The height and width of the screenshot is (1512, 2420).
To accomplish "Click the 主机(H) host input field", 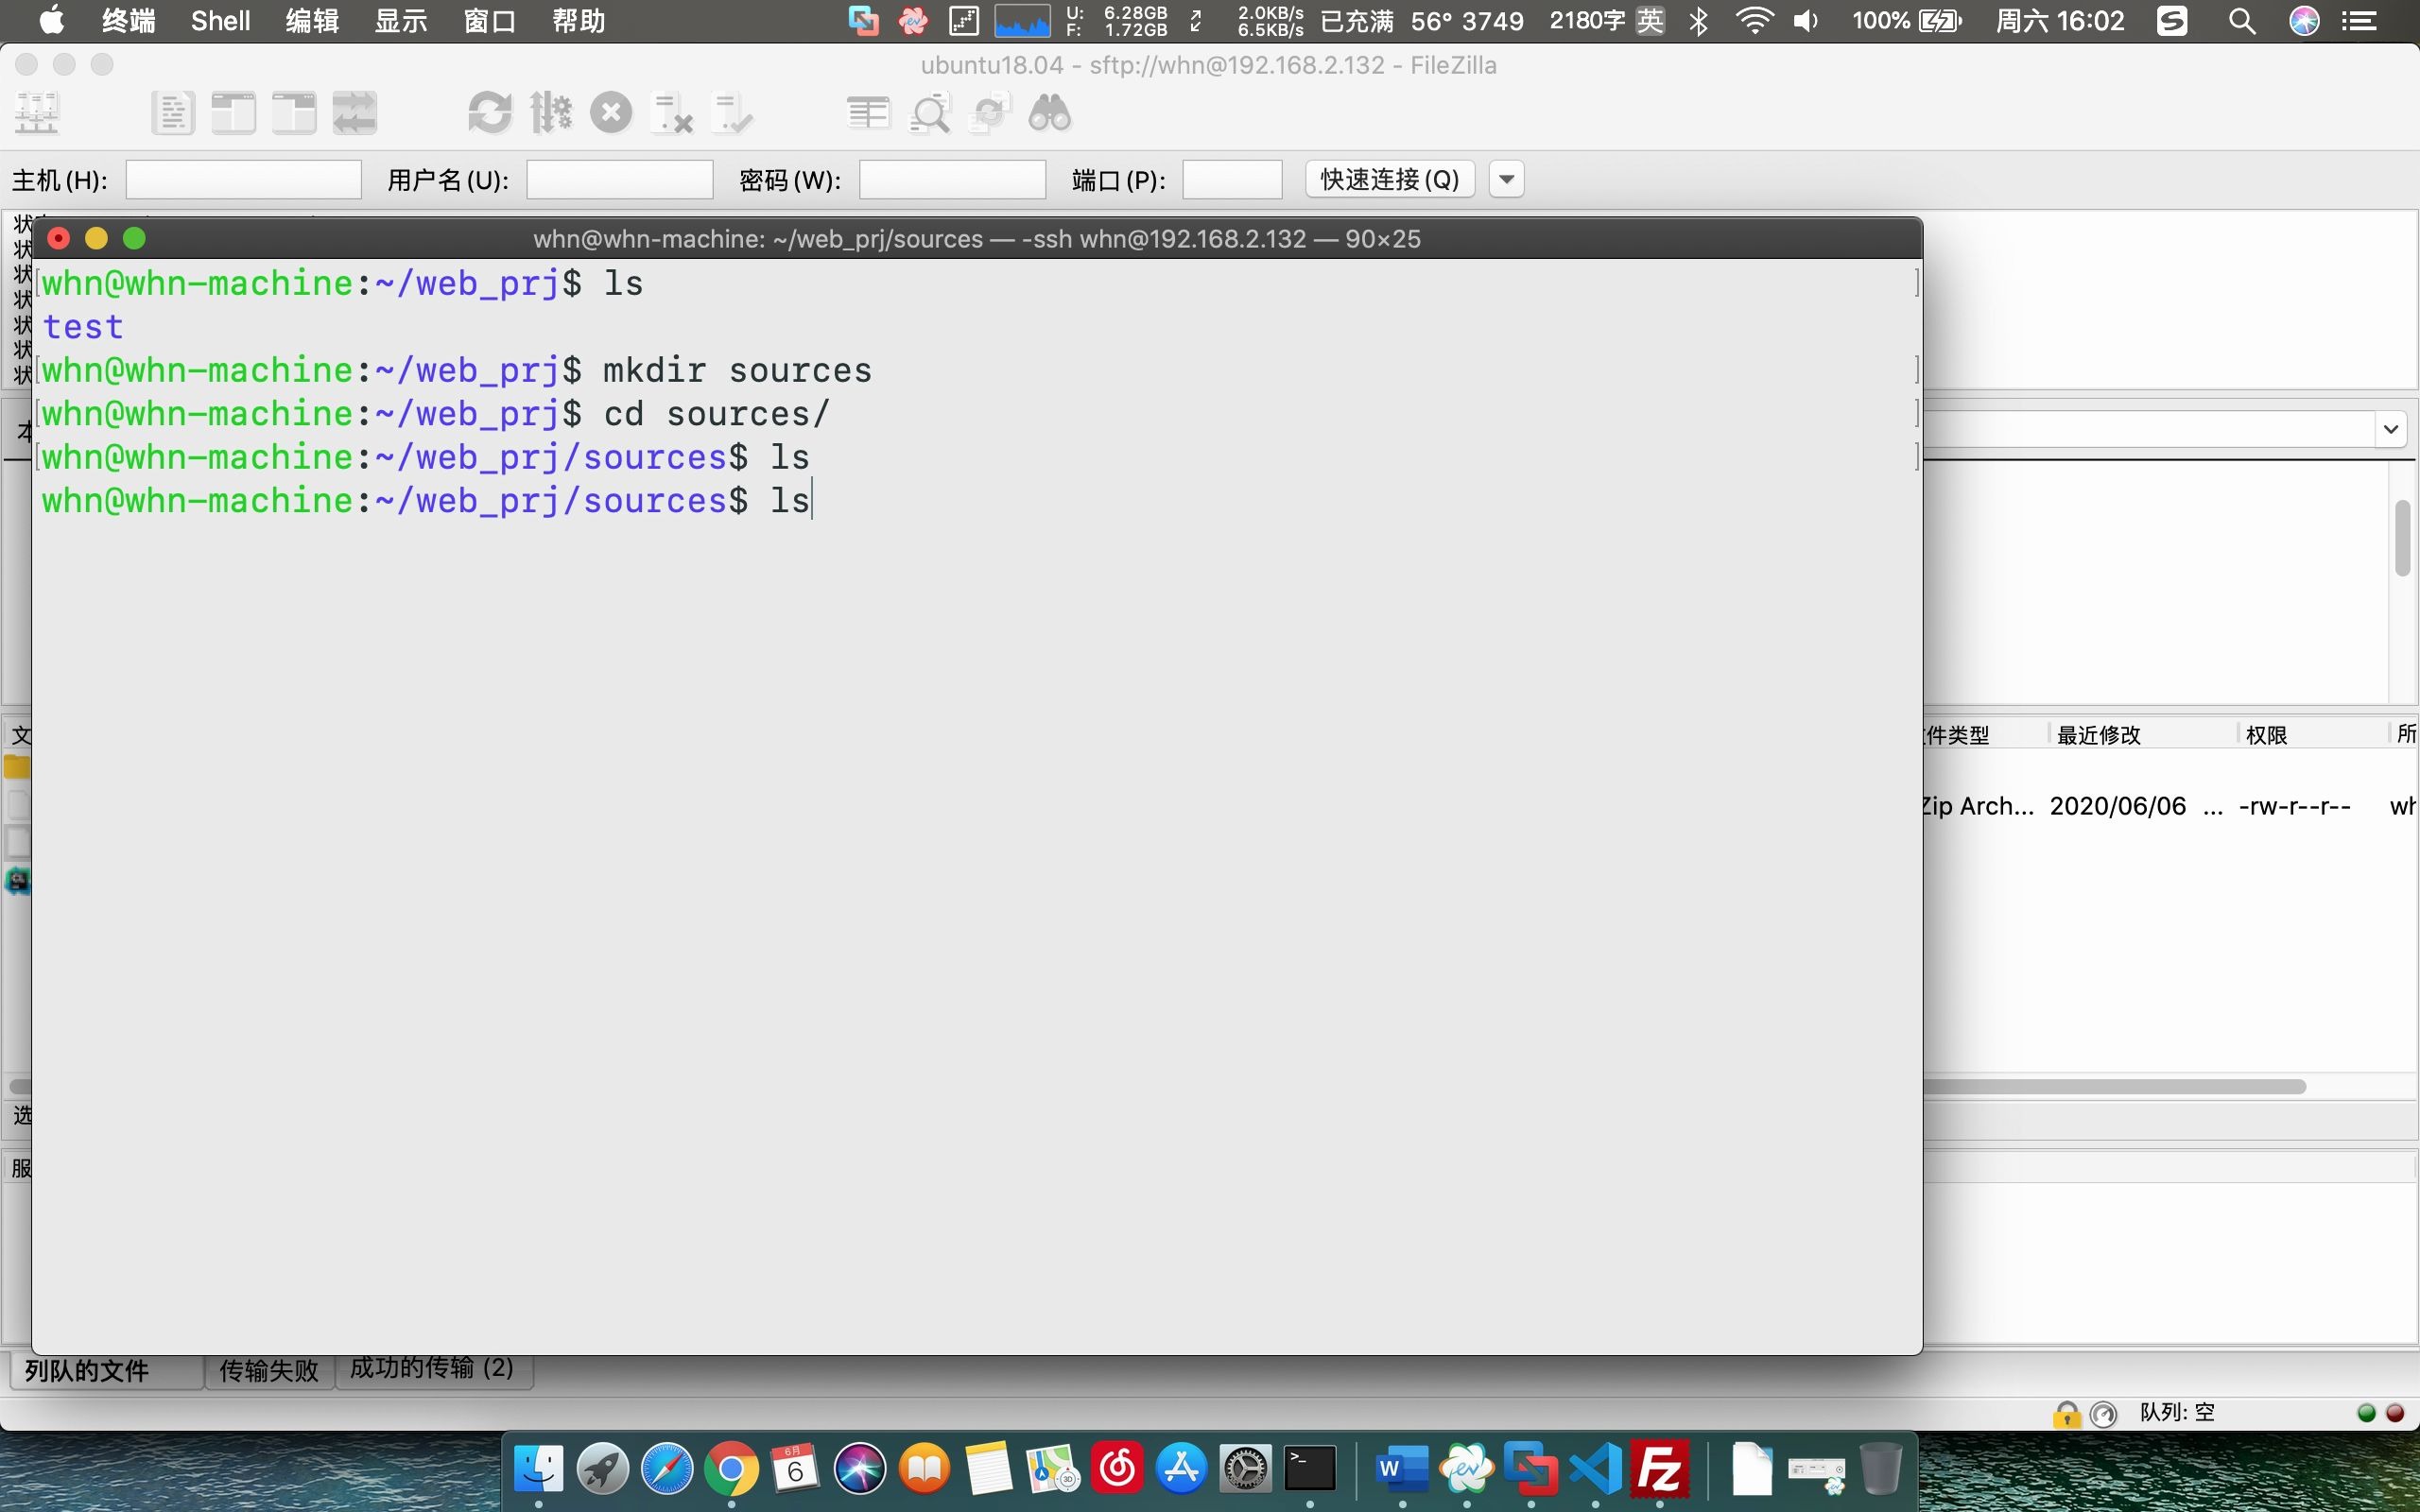I will coord(243,180).
